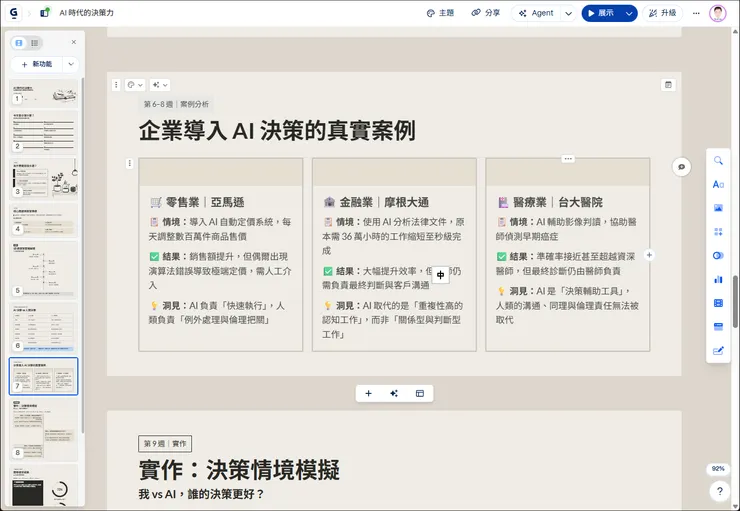Click the subtitle 我 vs AI，誰的決策更好？
This screenshot has width=740, height=511.
click(201, 494)
